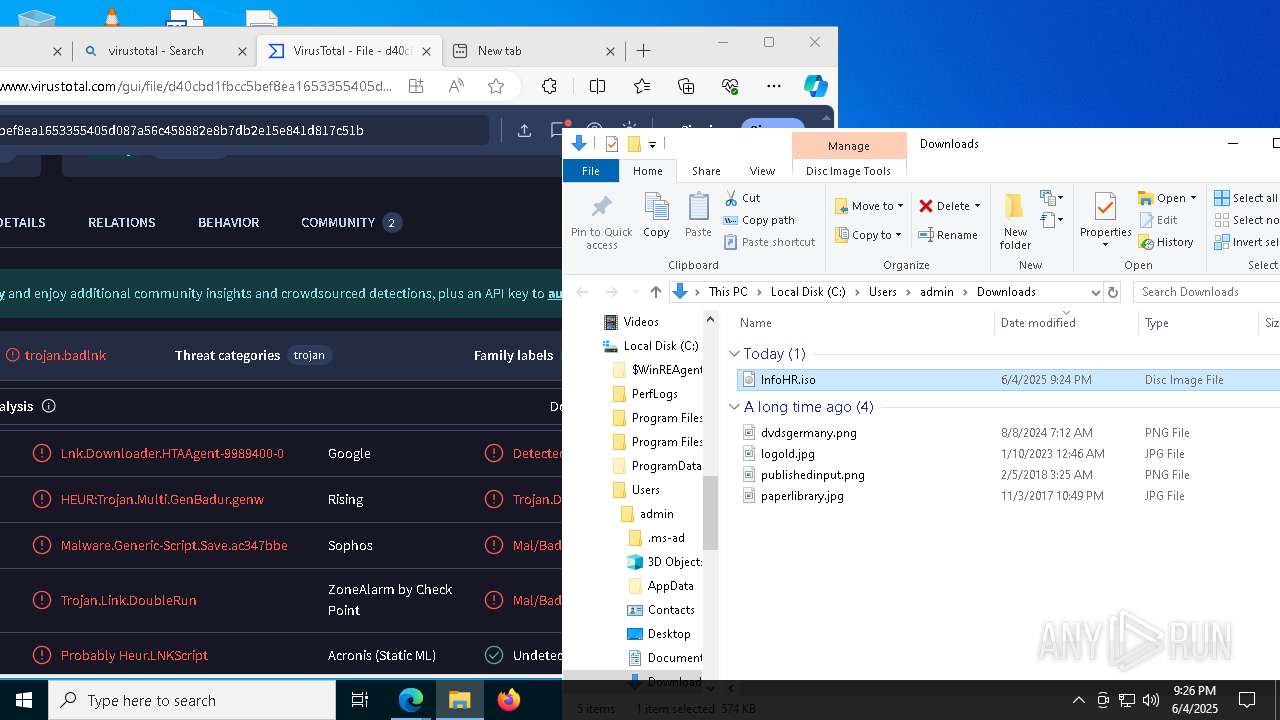Switch to the Share ribbon tab
The image size is (1280, 720).
click(706, 171)
